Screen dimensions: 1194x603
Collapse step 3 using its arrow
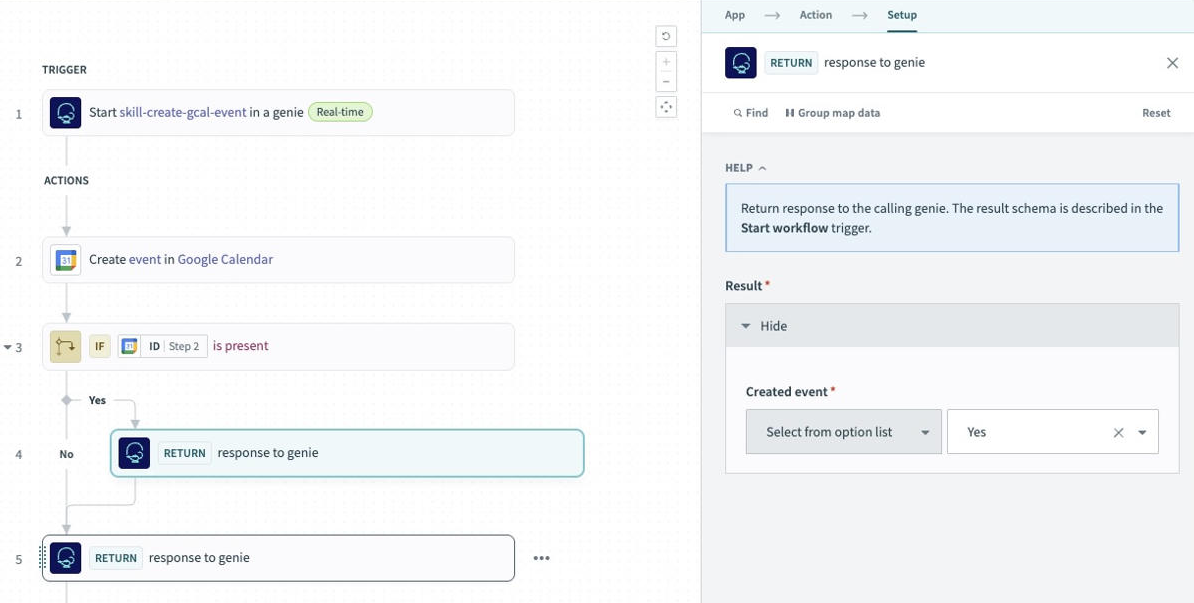point(8,347)
